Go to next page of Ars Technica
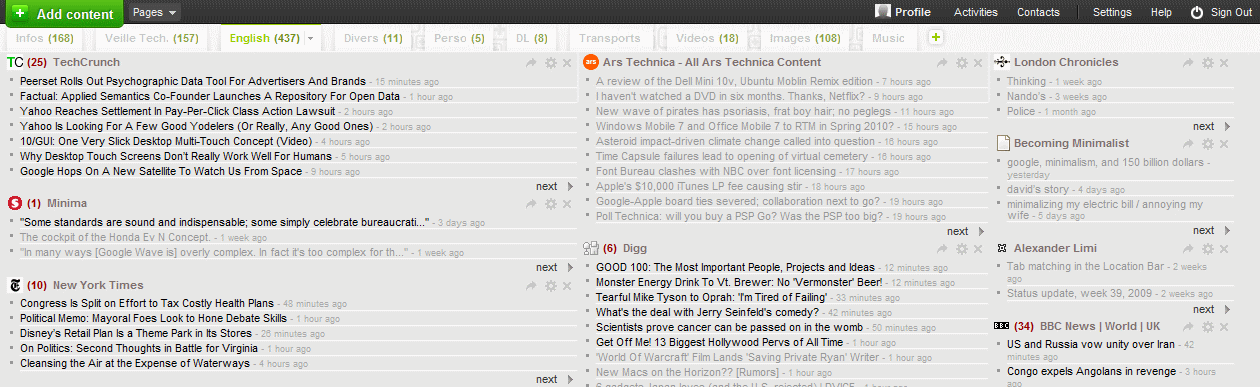1260x387 pixels. [966, 231]
